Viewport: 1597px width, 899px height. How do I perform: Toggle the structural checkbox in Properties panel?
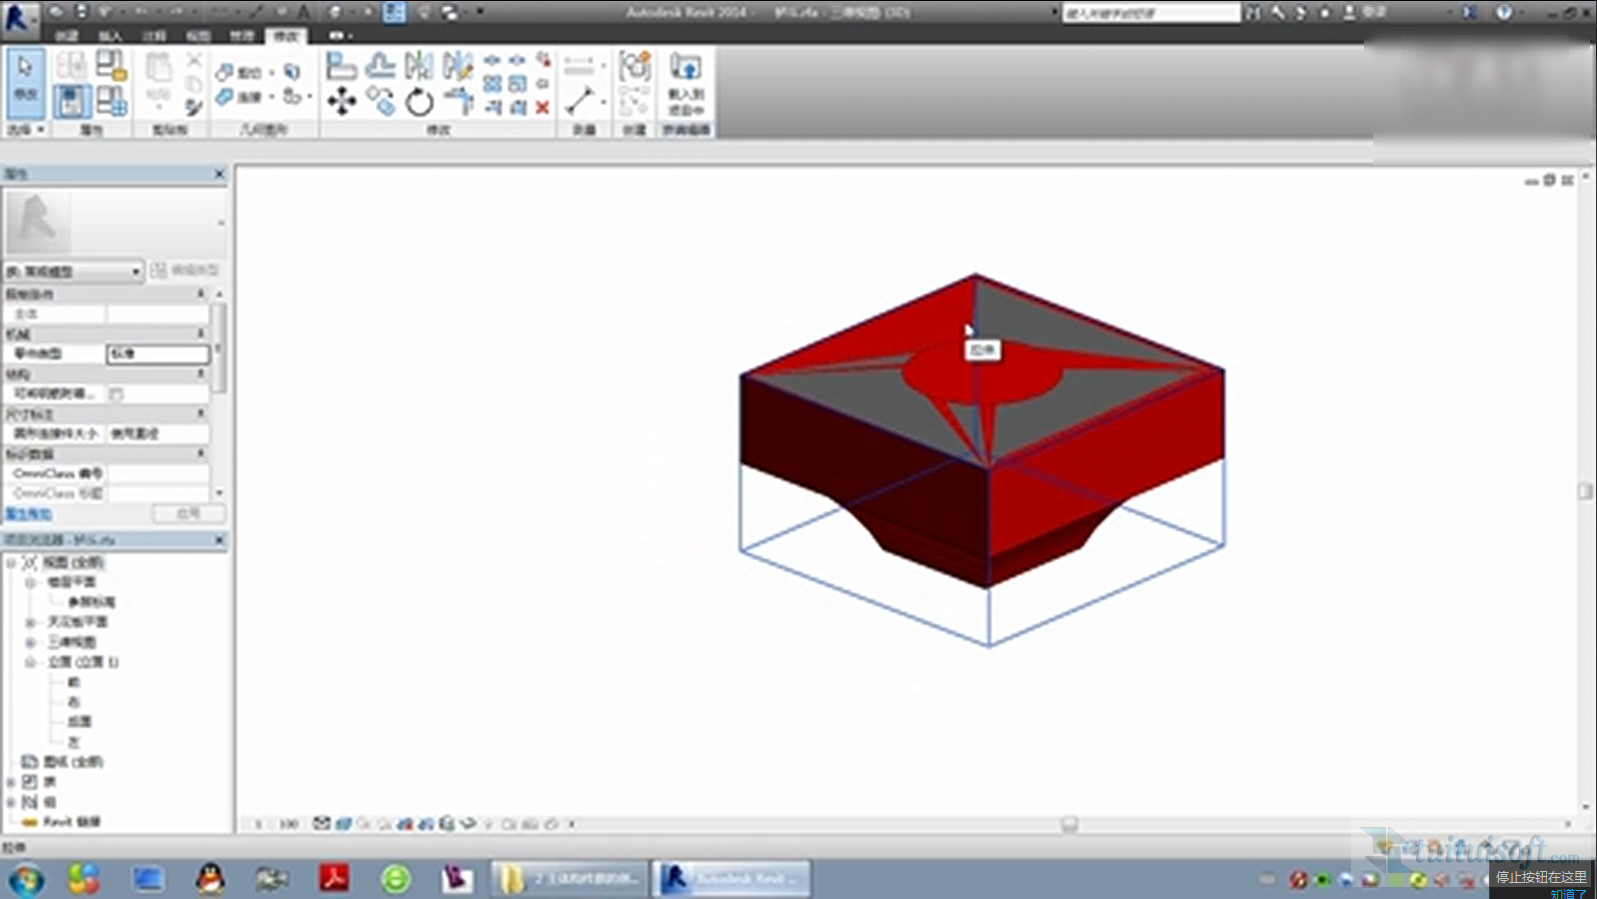click(x=116, y=394)
